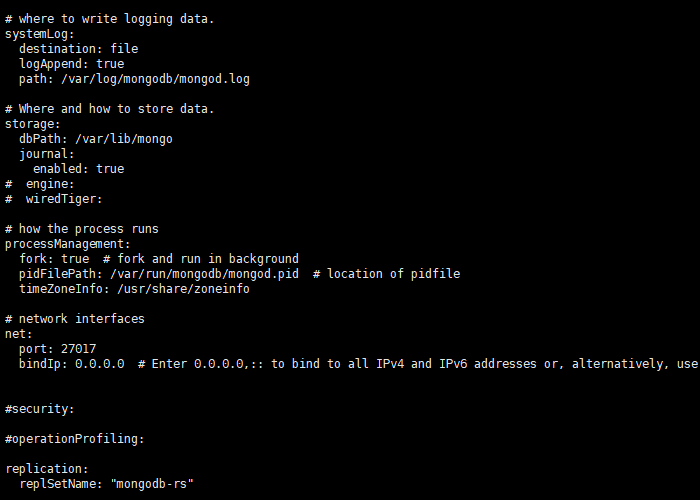700x500 pixels.
Task: Click the commented wiredTiger: line
Action: tap(54, 199)
